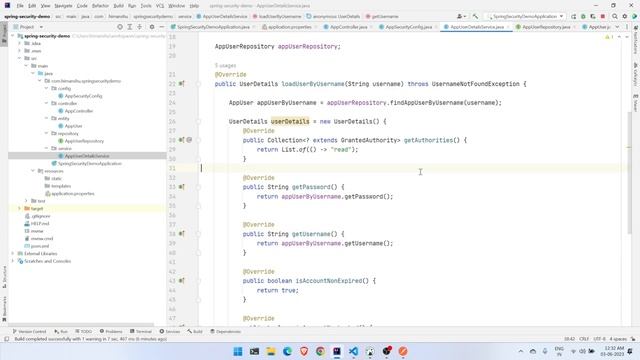
Task: Expand the External Libraries node
Action: (13, 253)
